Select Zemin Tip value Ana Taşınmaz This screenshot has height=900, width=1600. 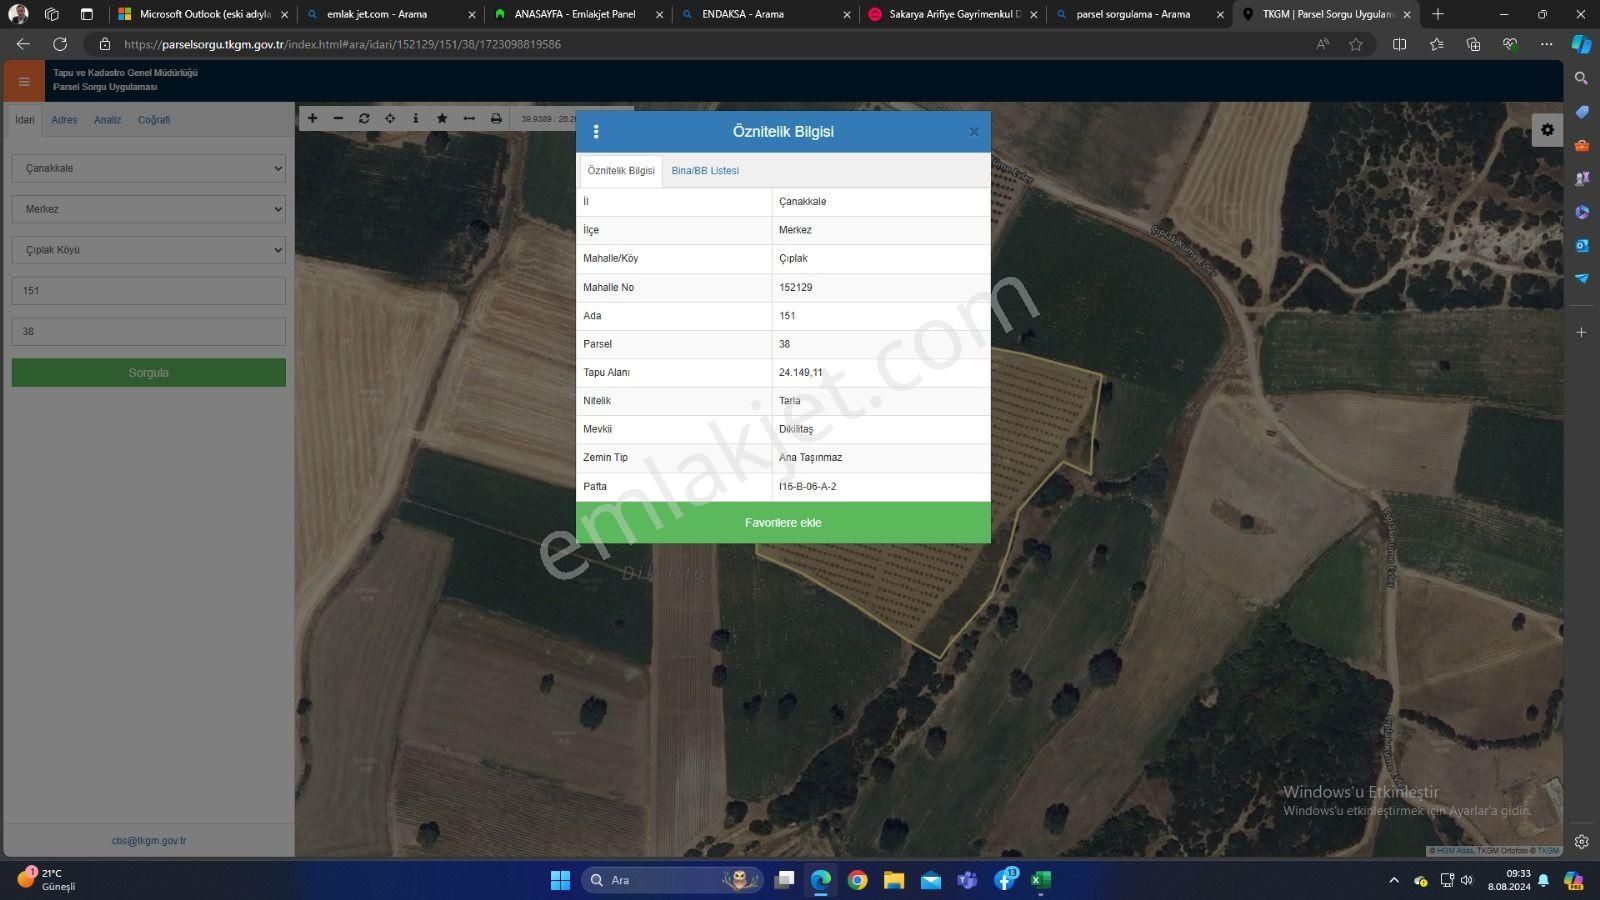tap(810, 457)
